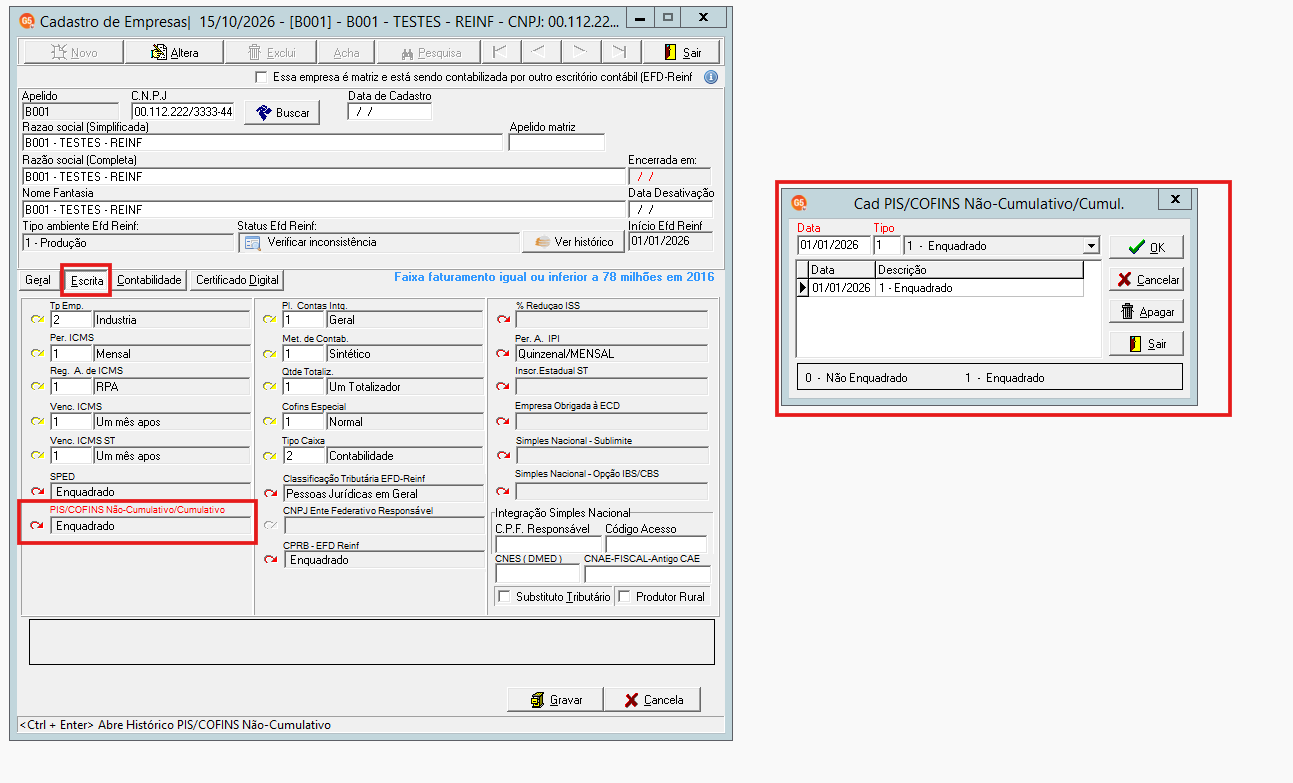Open the Certificado Digital tab
The height and width of the screenshot is (783, 1293).
(x=238, y=280)
